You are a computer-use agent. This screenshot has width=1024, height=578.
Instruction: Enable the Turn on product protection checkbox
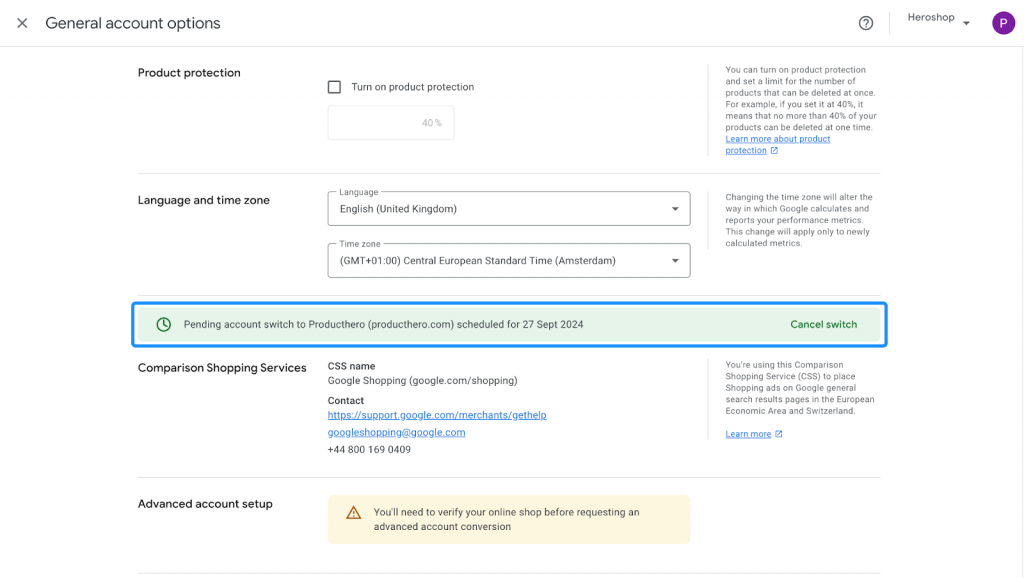tap(334, 87)
